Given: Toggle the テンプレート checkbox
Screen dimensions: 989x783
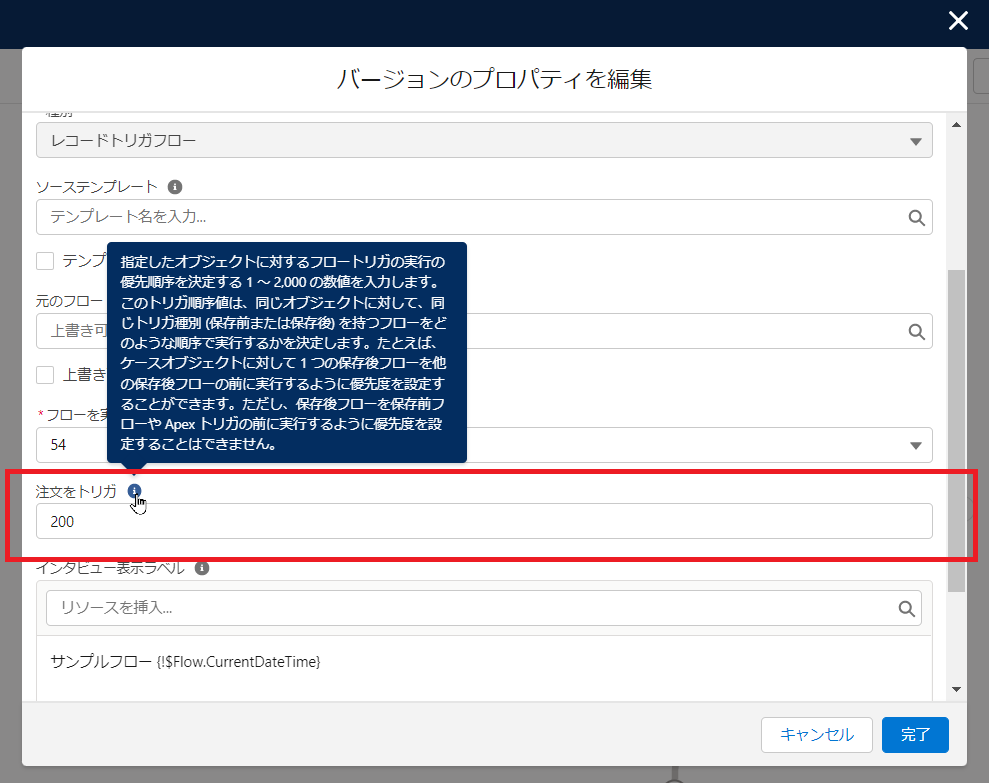Looking at the screenshot, I should click(x=45, y=261).
